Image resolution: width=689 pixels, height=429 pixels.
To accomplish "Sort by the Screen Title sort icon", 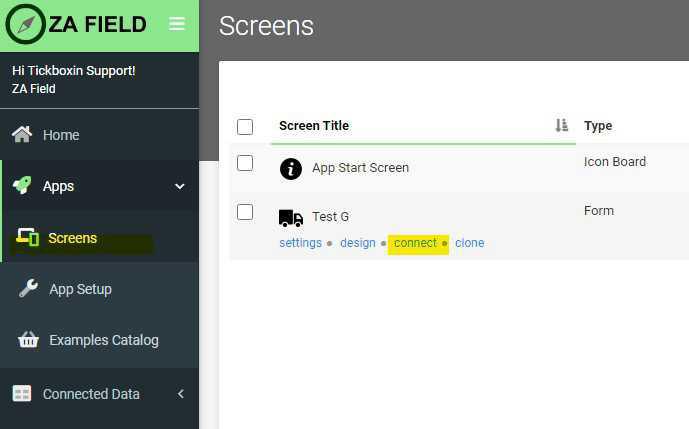I will tap(561, 126).
